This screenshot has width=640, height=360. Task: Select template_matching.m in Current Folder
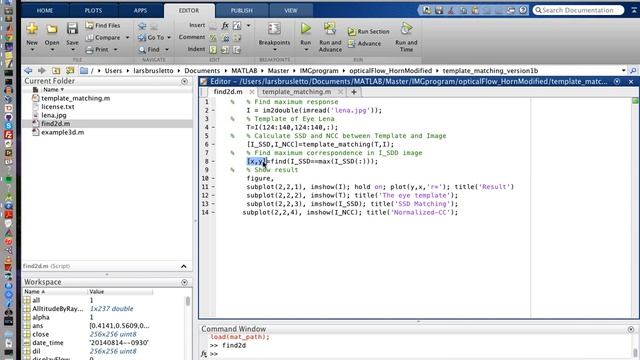pyautogui.click(x=76, y=98)
